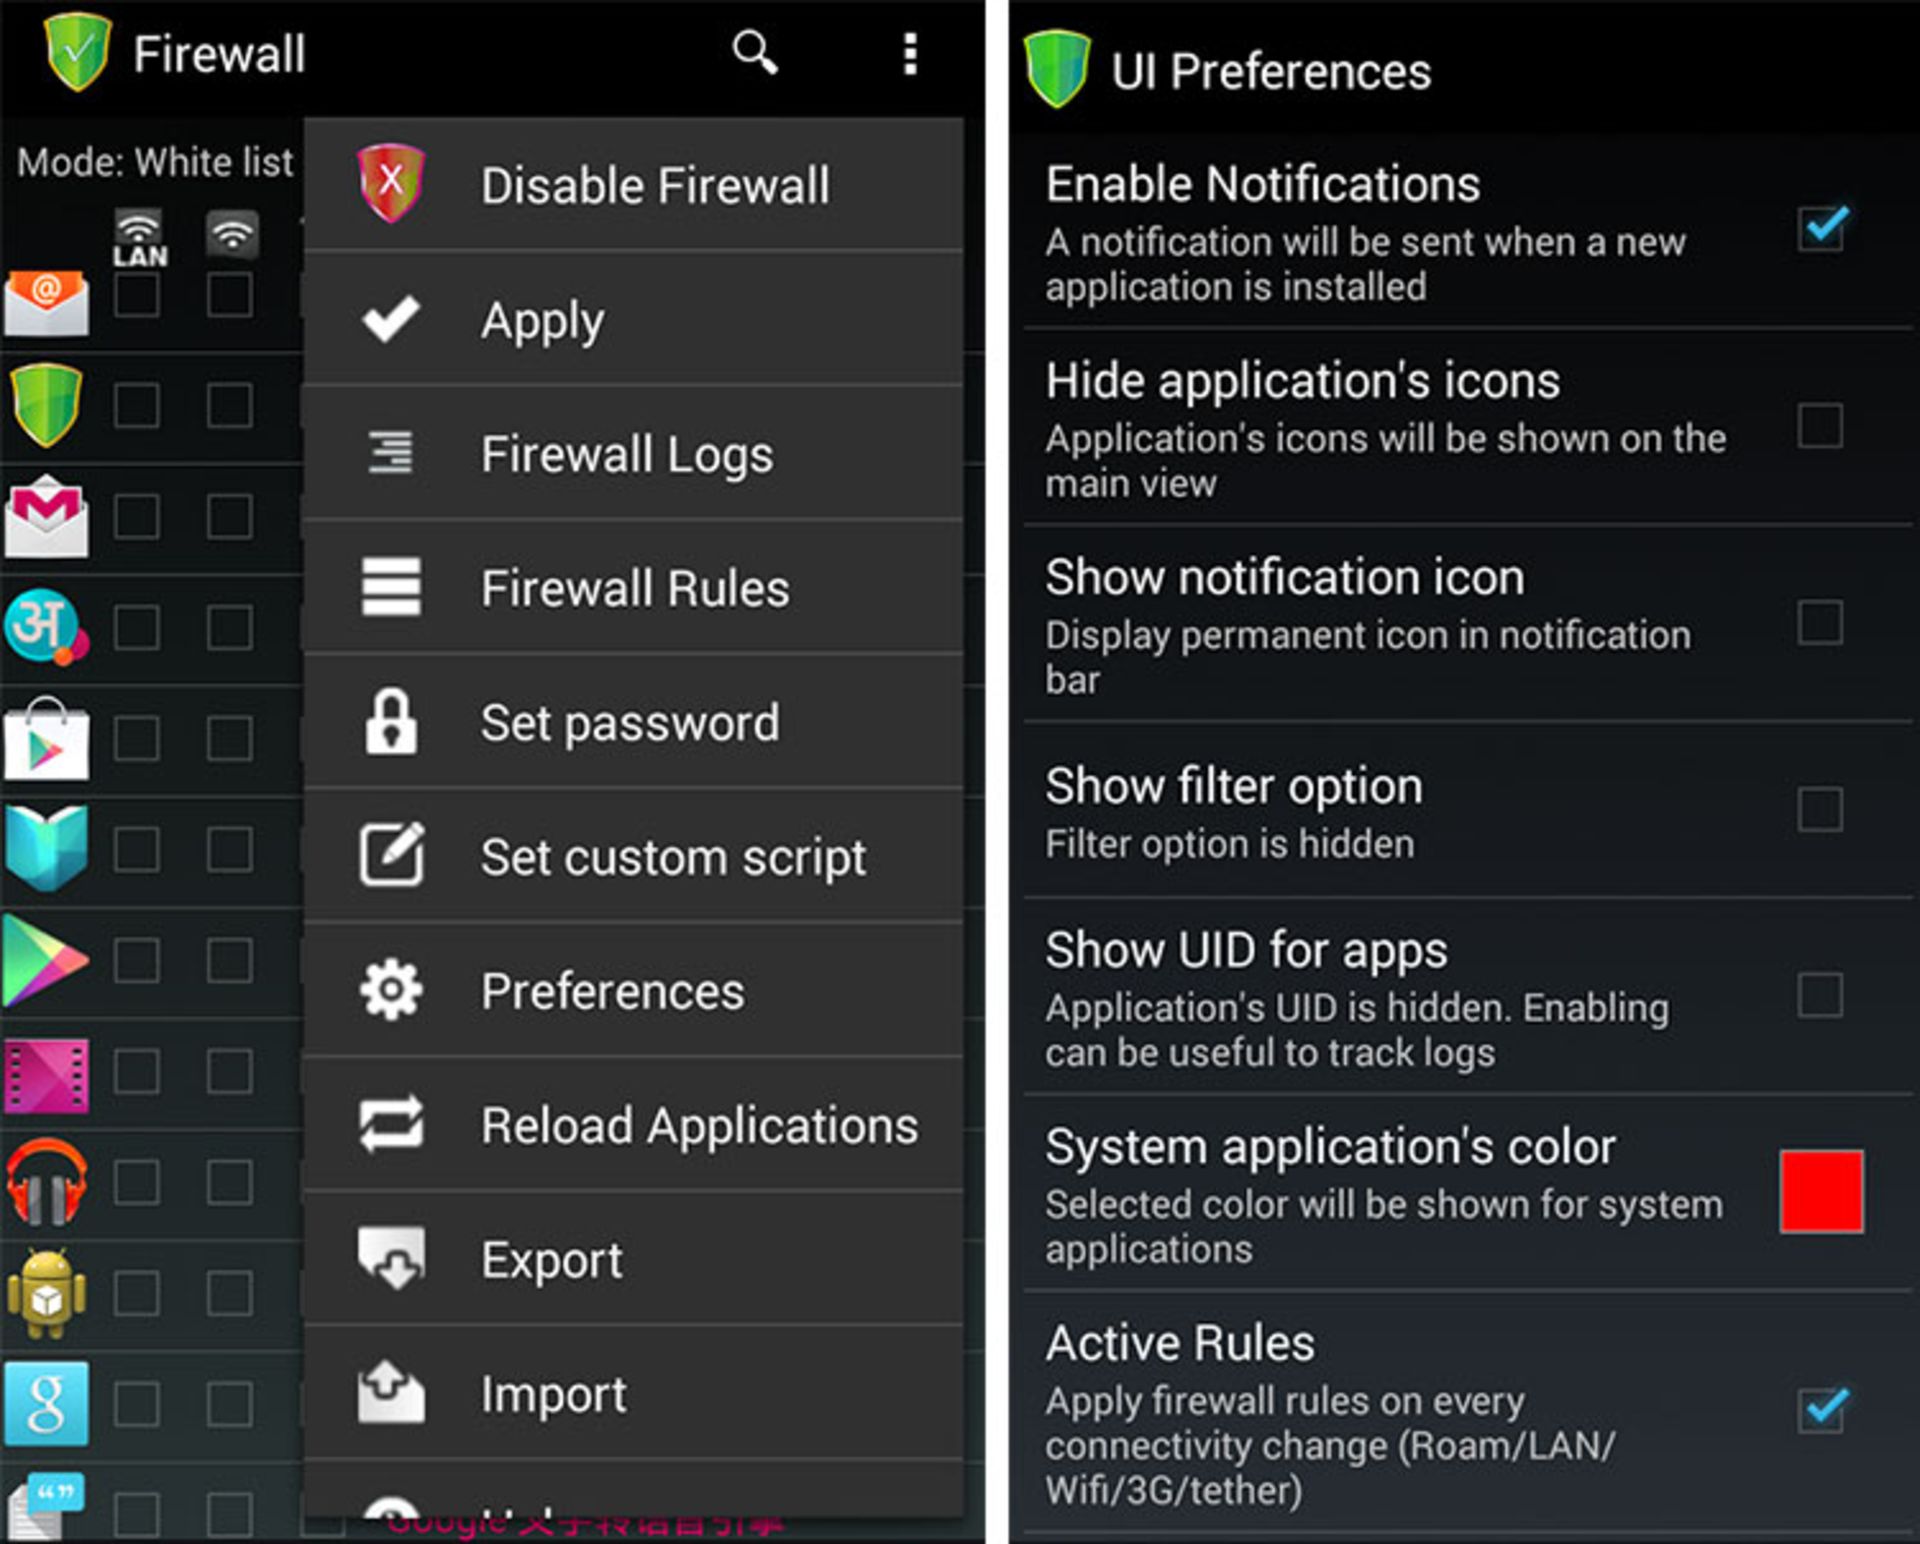1920x1544 pixels.
Task: Click the Set custom script edit icon
Action: point(391,855)
